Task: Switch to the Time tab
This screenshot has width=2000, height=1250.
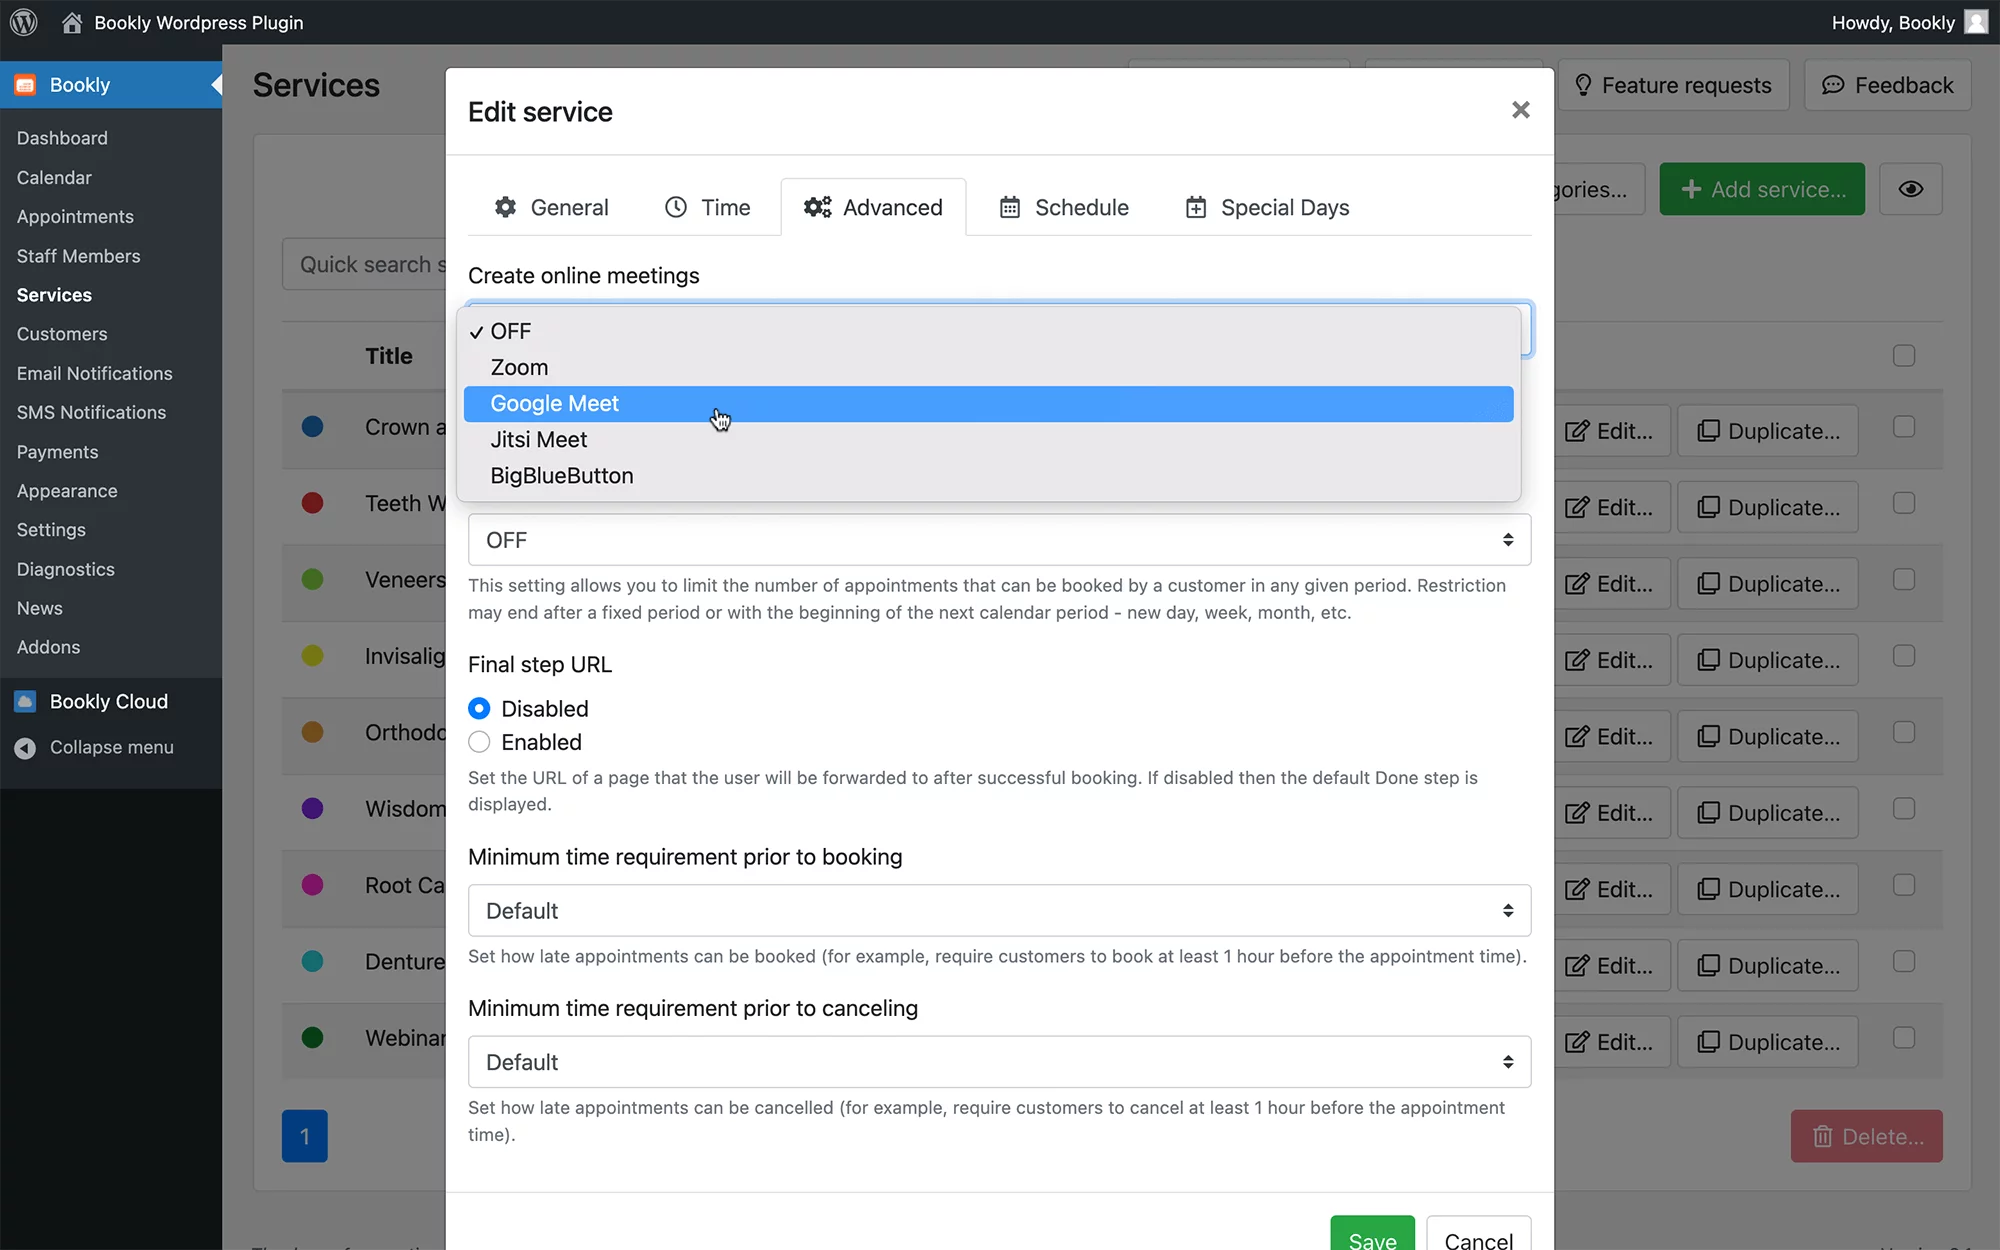Action: tap(708, 207)
